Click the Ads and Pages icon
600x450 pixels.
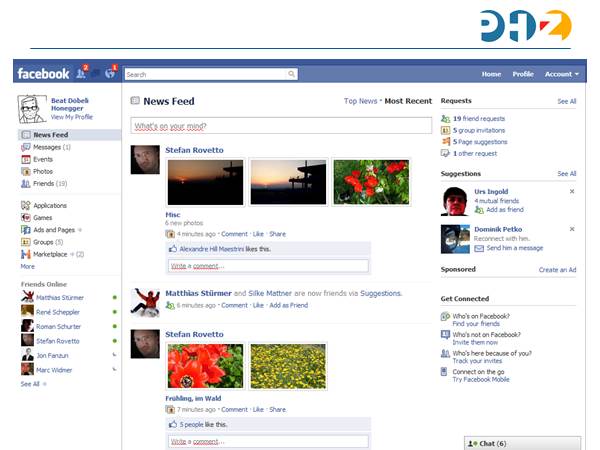click(x=26, y=230)
